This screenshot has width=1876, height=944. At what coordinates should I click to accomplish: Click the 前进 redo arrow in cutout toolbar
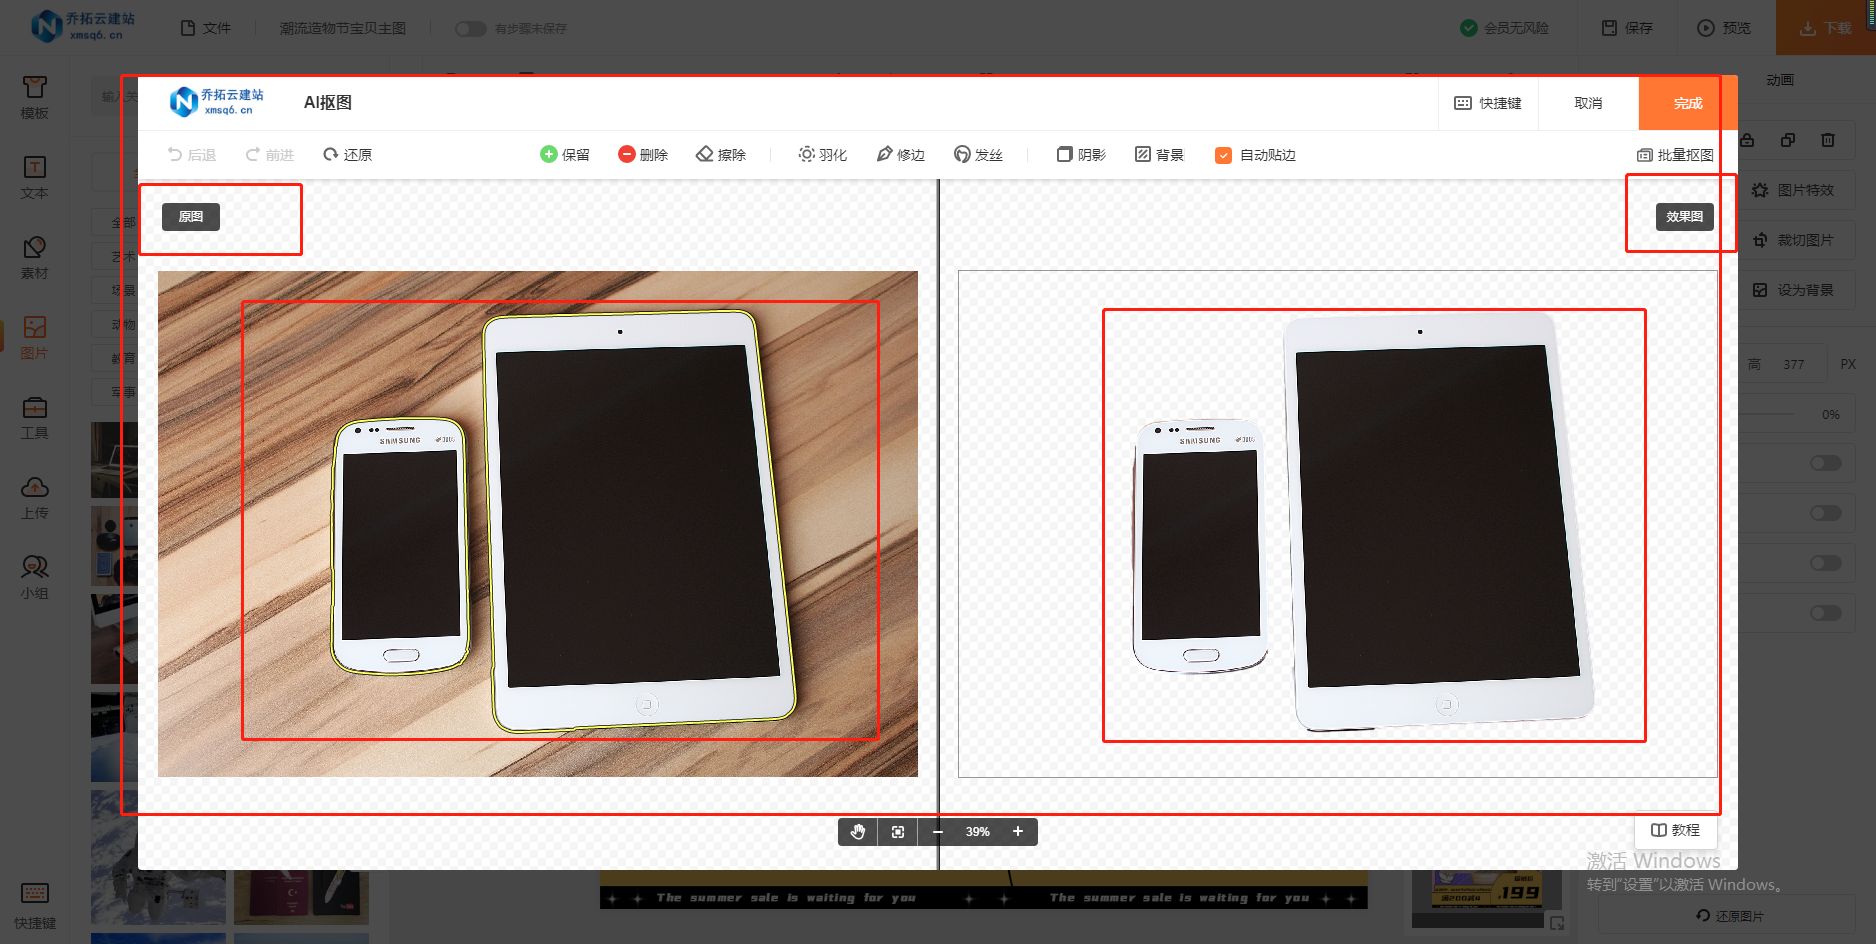pyautogui.click(x=269, y=155)
